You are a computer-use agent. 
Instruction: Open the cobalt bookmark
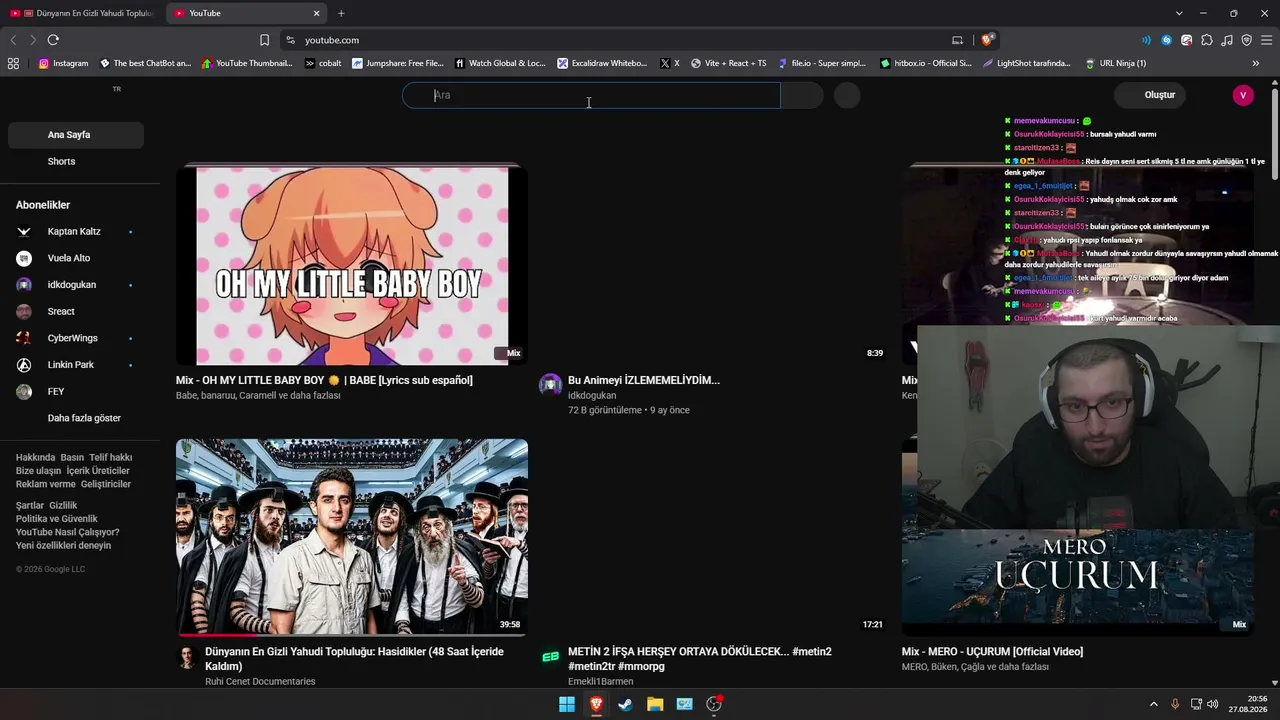(x=323, y=63)
